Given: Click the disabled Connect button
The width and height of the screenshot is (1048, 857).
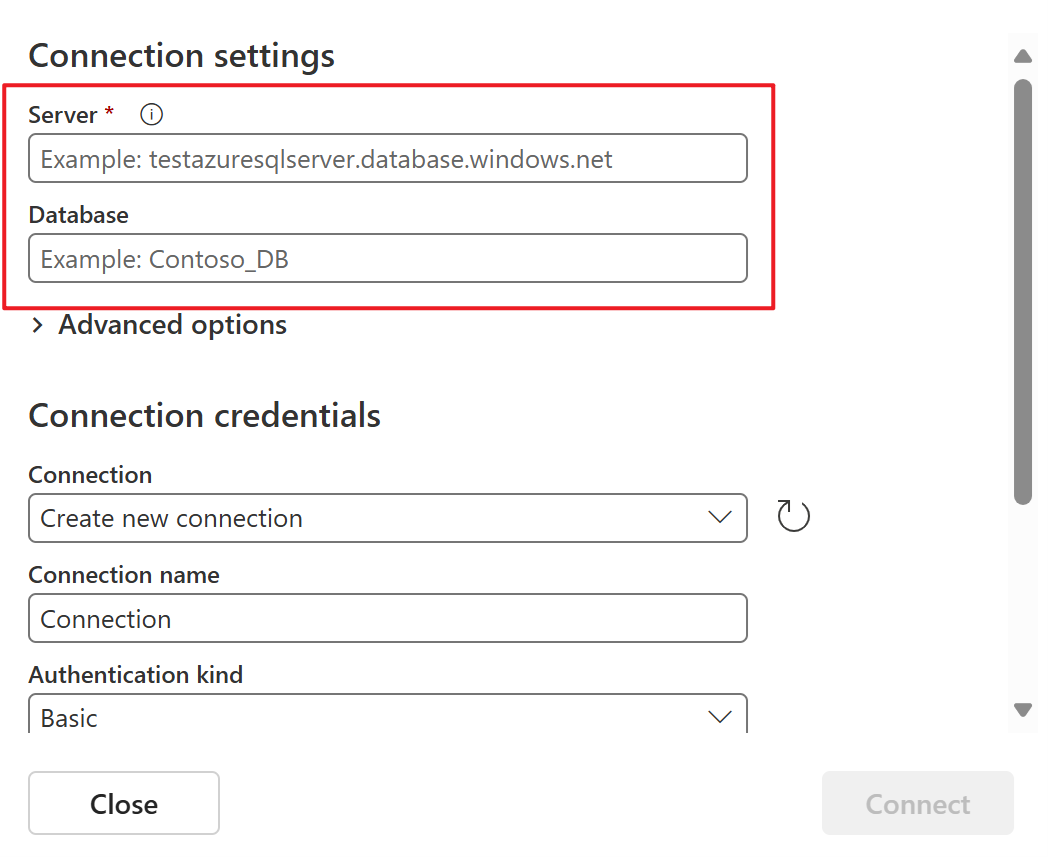Looking at the screenshot, I should click(x=917, y=803).
